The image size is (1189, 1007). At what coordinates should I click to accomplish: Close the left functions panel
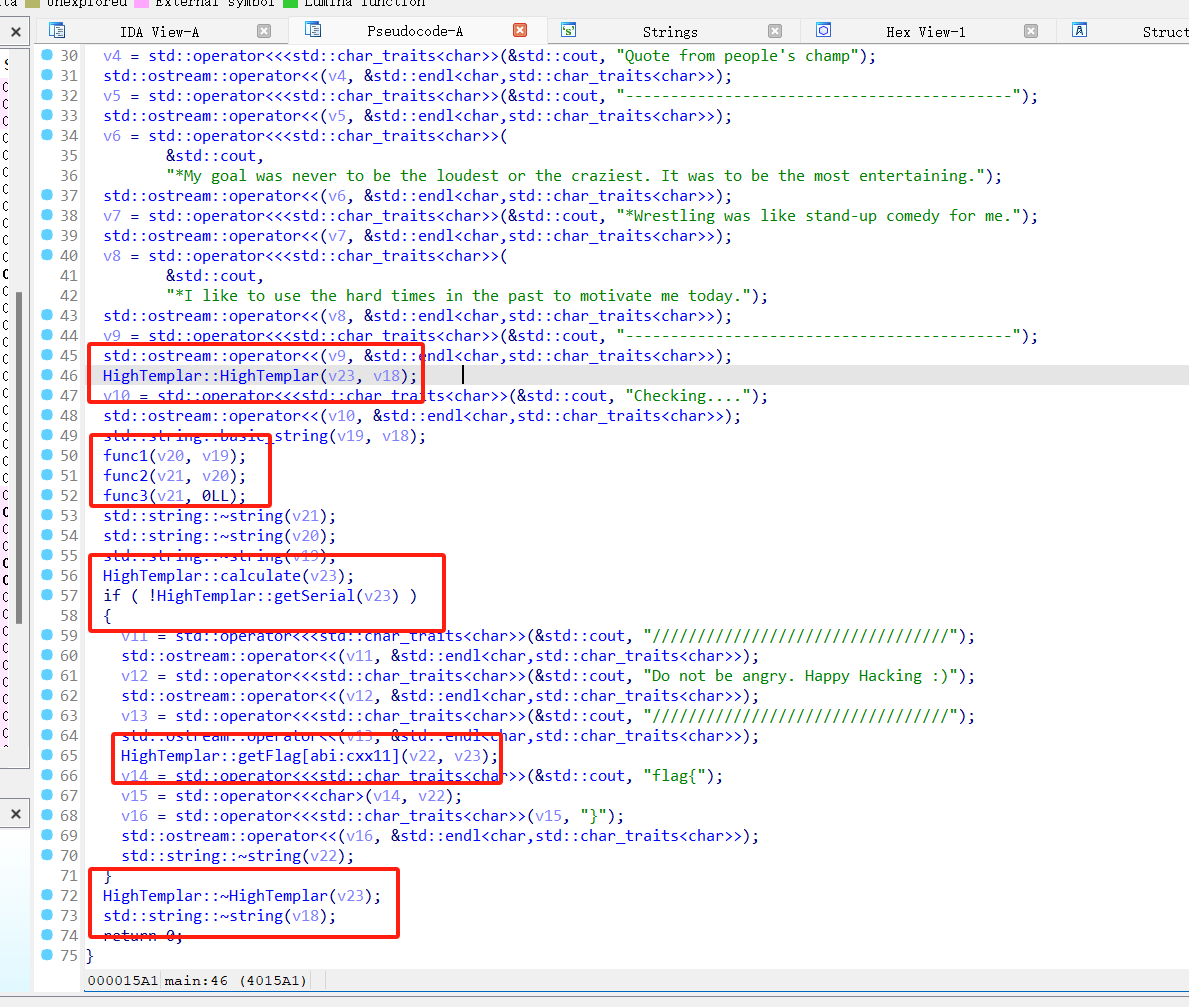click(x=16, y=32)
